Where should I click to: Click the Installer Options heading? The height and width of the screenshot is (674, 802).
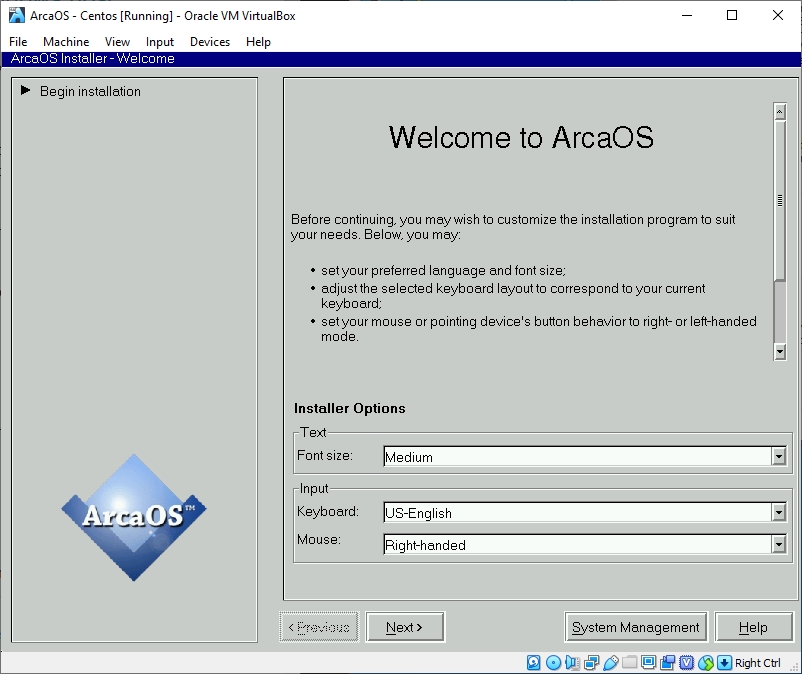click(350, 408)
